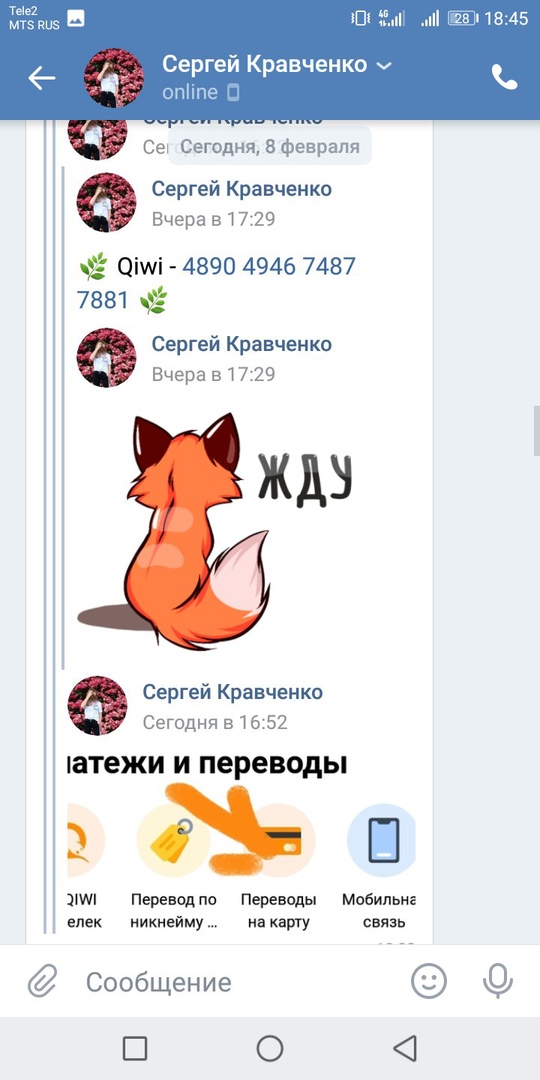Screen dimensions: 540x1080
Task: Tap the avatar next to the 16:52 message
Action: (x=97, y=705)
